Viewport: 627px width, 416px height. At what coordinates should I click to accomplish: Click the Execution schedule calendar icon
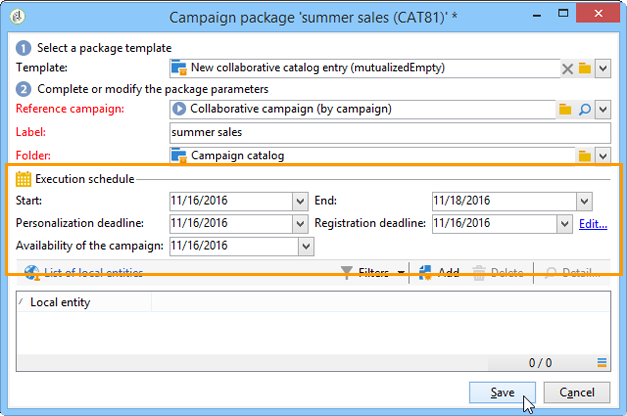point(24,180)
